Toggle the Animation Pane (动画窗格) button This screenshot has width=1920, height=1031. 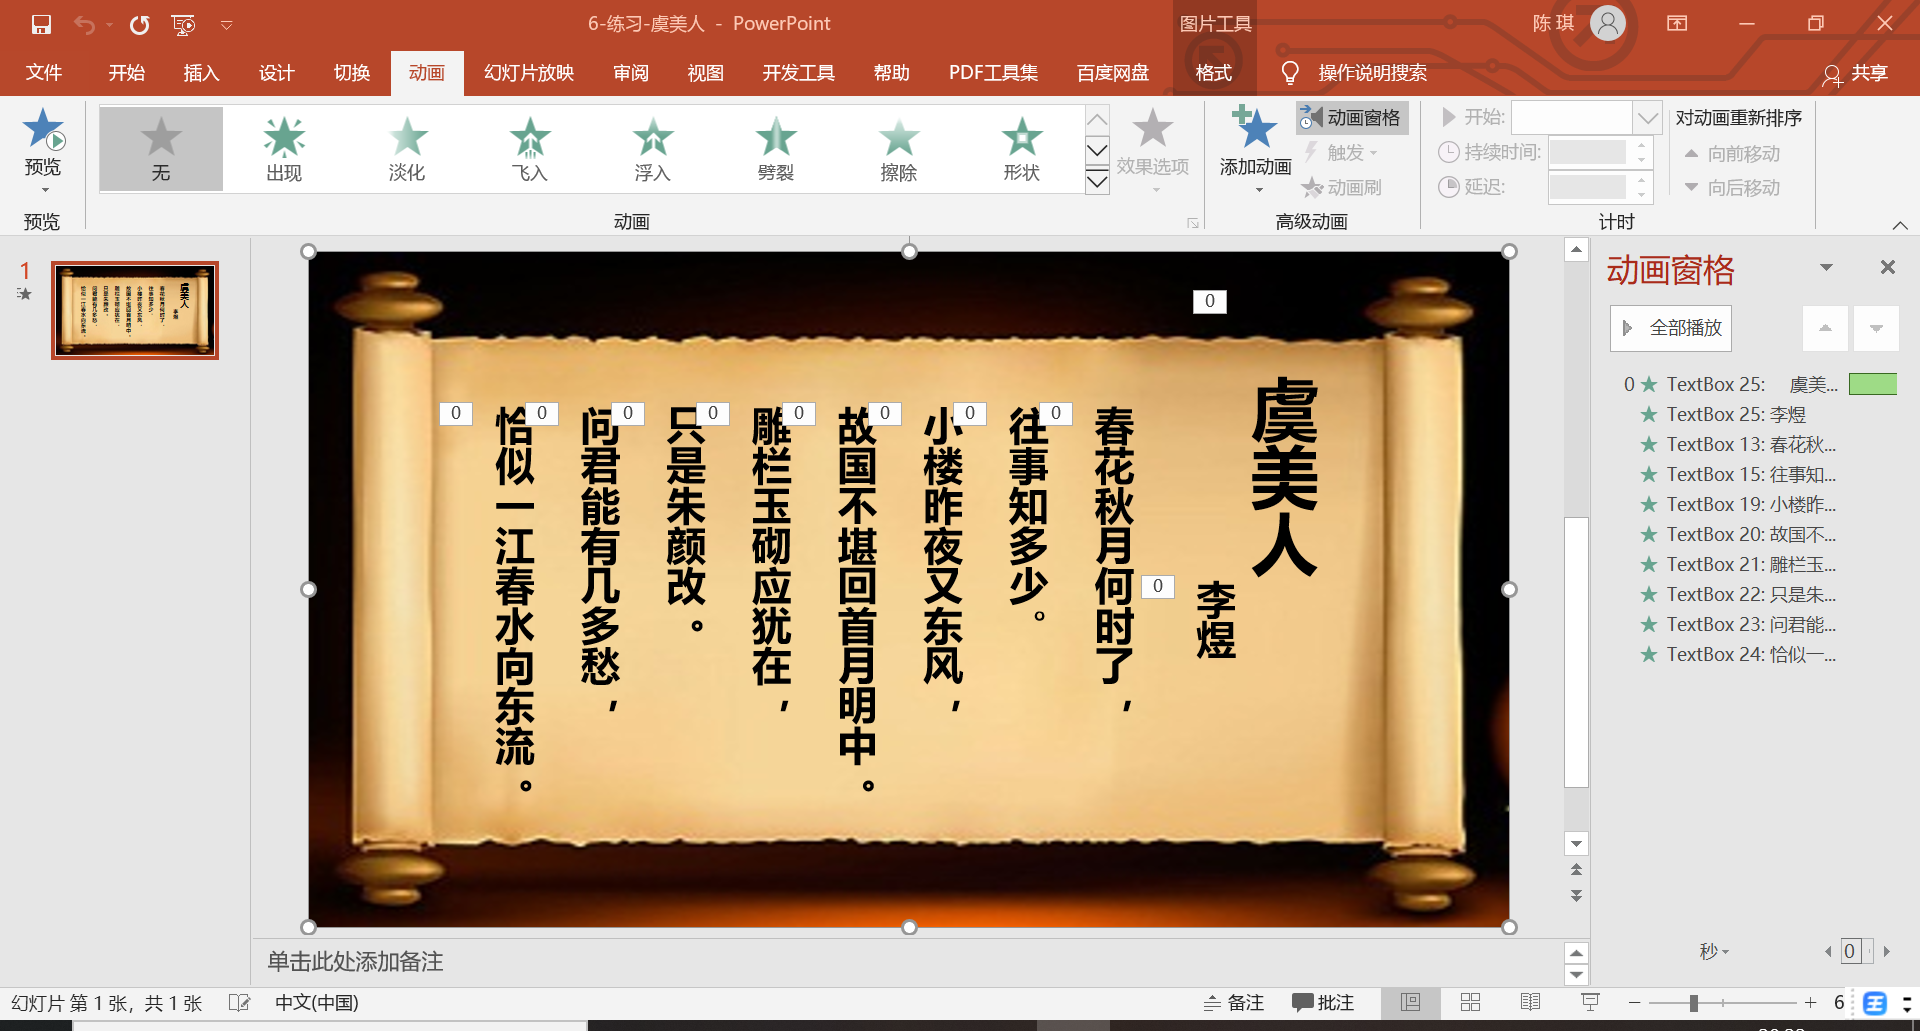pos(1352,118)
